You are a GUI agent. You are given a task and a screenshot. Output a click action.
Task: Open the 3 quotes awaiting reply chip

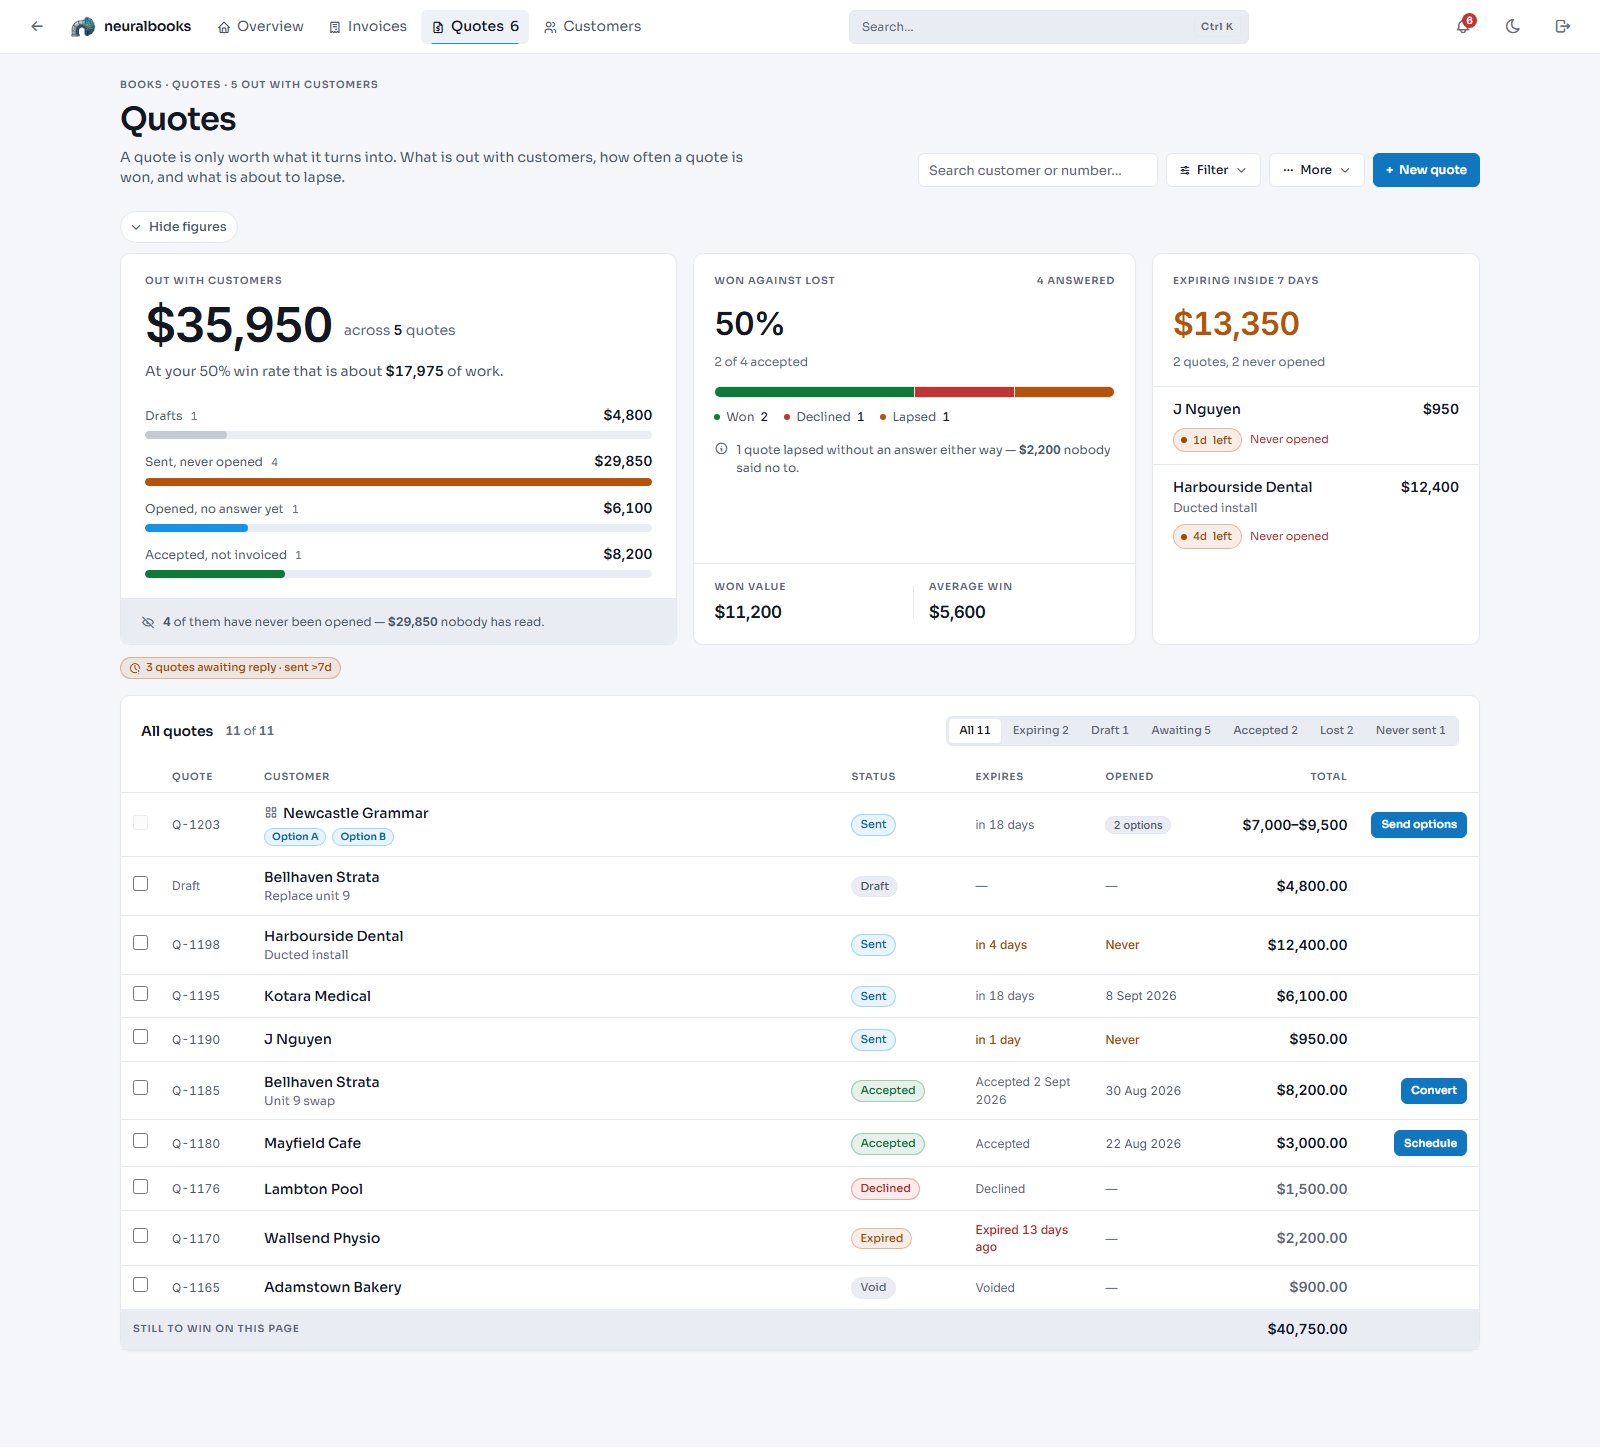click(230, 668)
